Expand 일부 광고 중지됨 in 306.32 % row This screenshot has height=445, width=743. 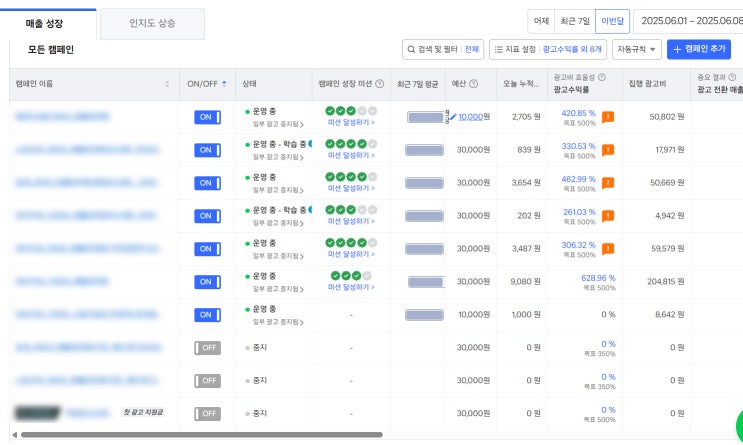pos(278,256)
